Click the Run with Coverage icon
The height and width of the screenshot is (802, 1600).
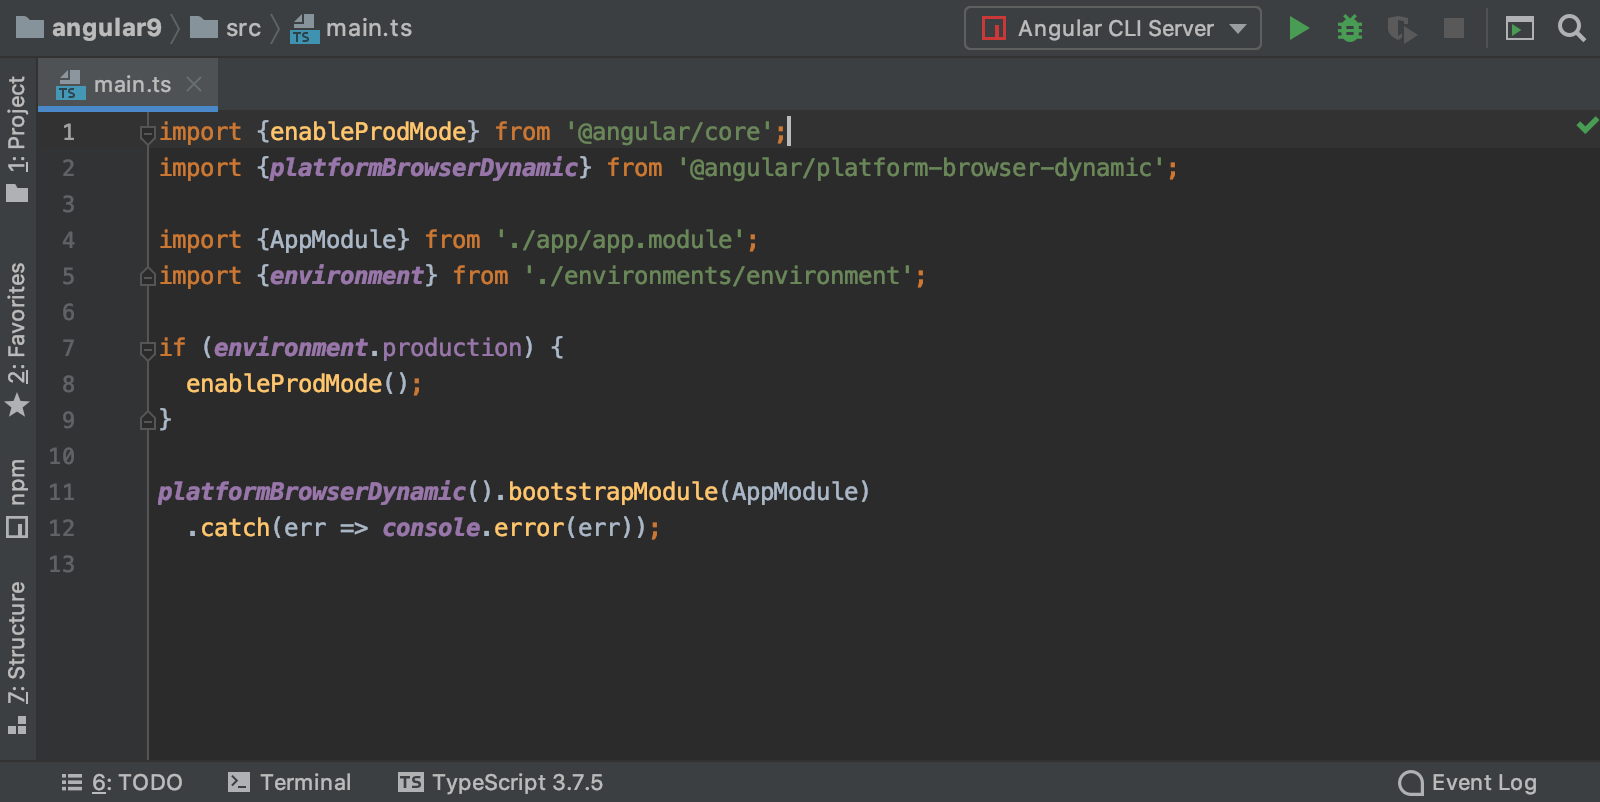1402,29
